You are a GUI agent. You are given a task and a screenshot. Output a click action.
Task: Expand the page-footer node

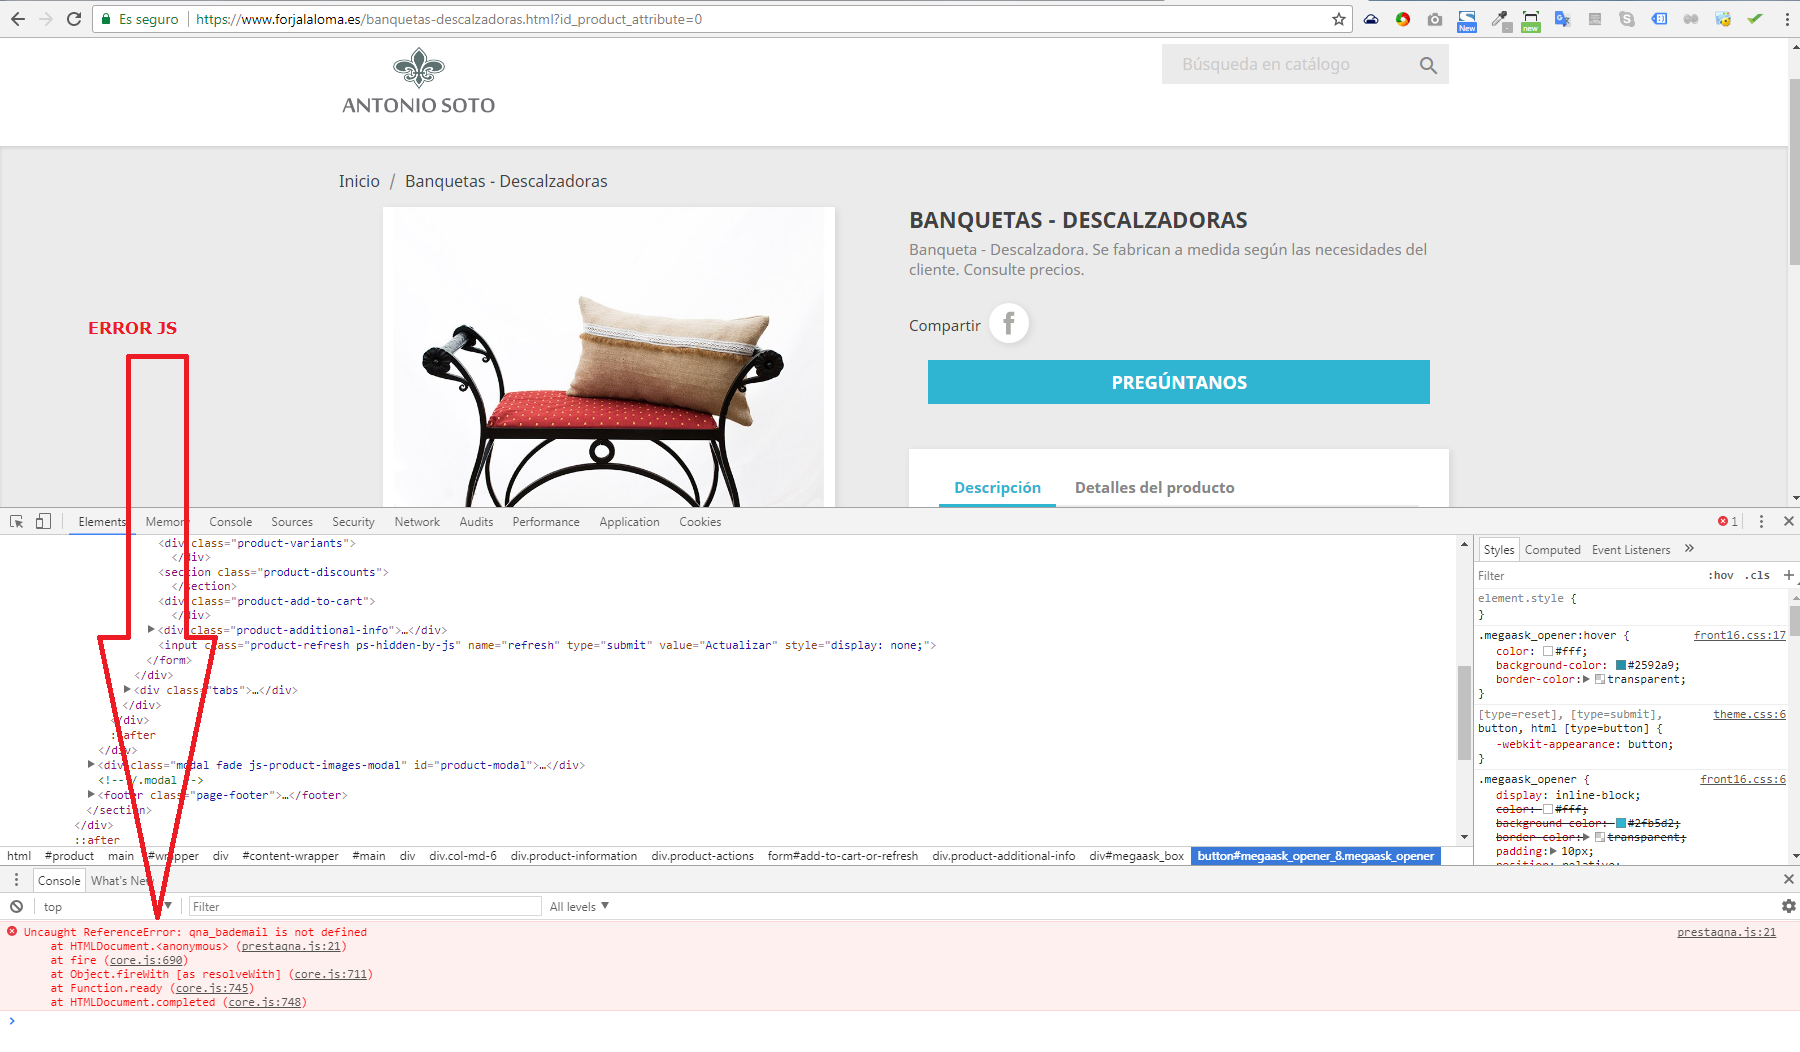pyautogui.click(x=91, y=795)
